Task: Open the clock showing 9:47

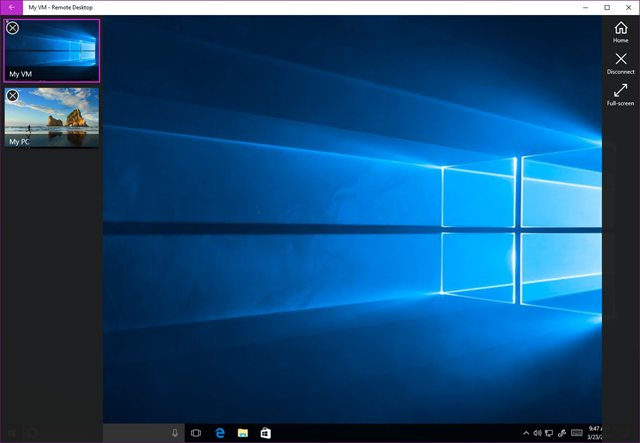Action: [x=594, y=433]
